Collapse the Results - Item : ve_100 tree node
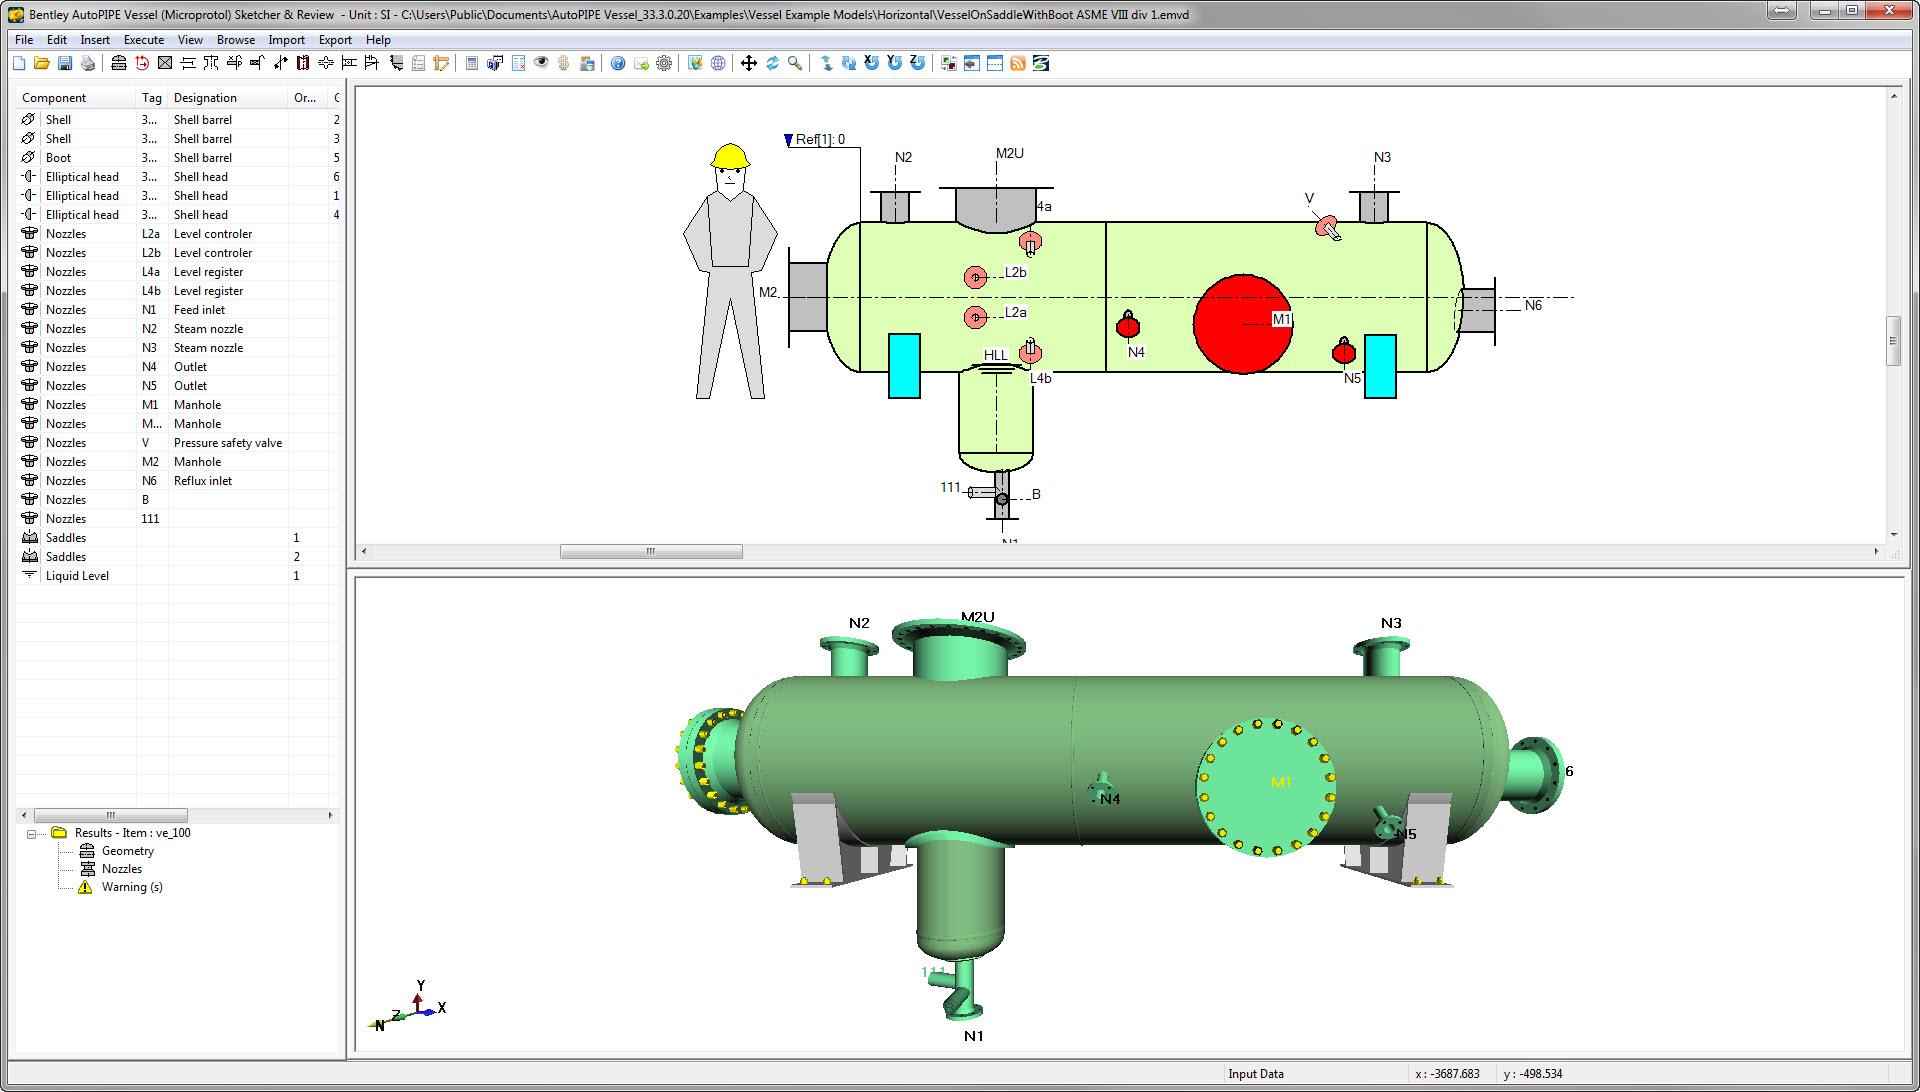The height and width of the screenshot is (1092, 1920). pyautogui.click(x=31, y=833)
